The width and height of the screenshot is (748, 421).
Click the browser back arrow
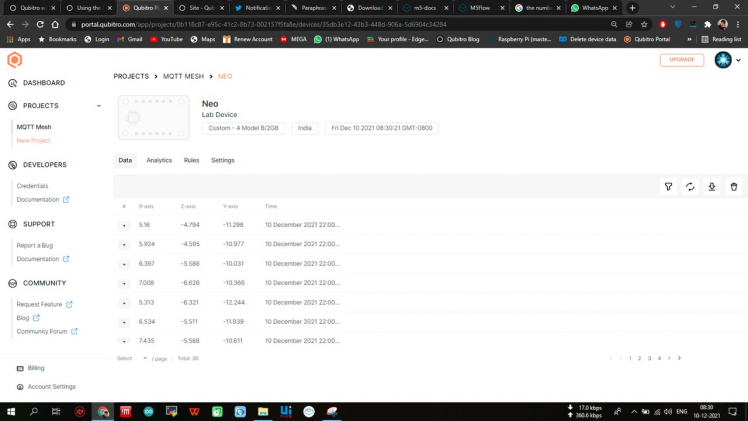(x=10, y=24)
